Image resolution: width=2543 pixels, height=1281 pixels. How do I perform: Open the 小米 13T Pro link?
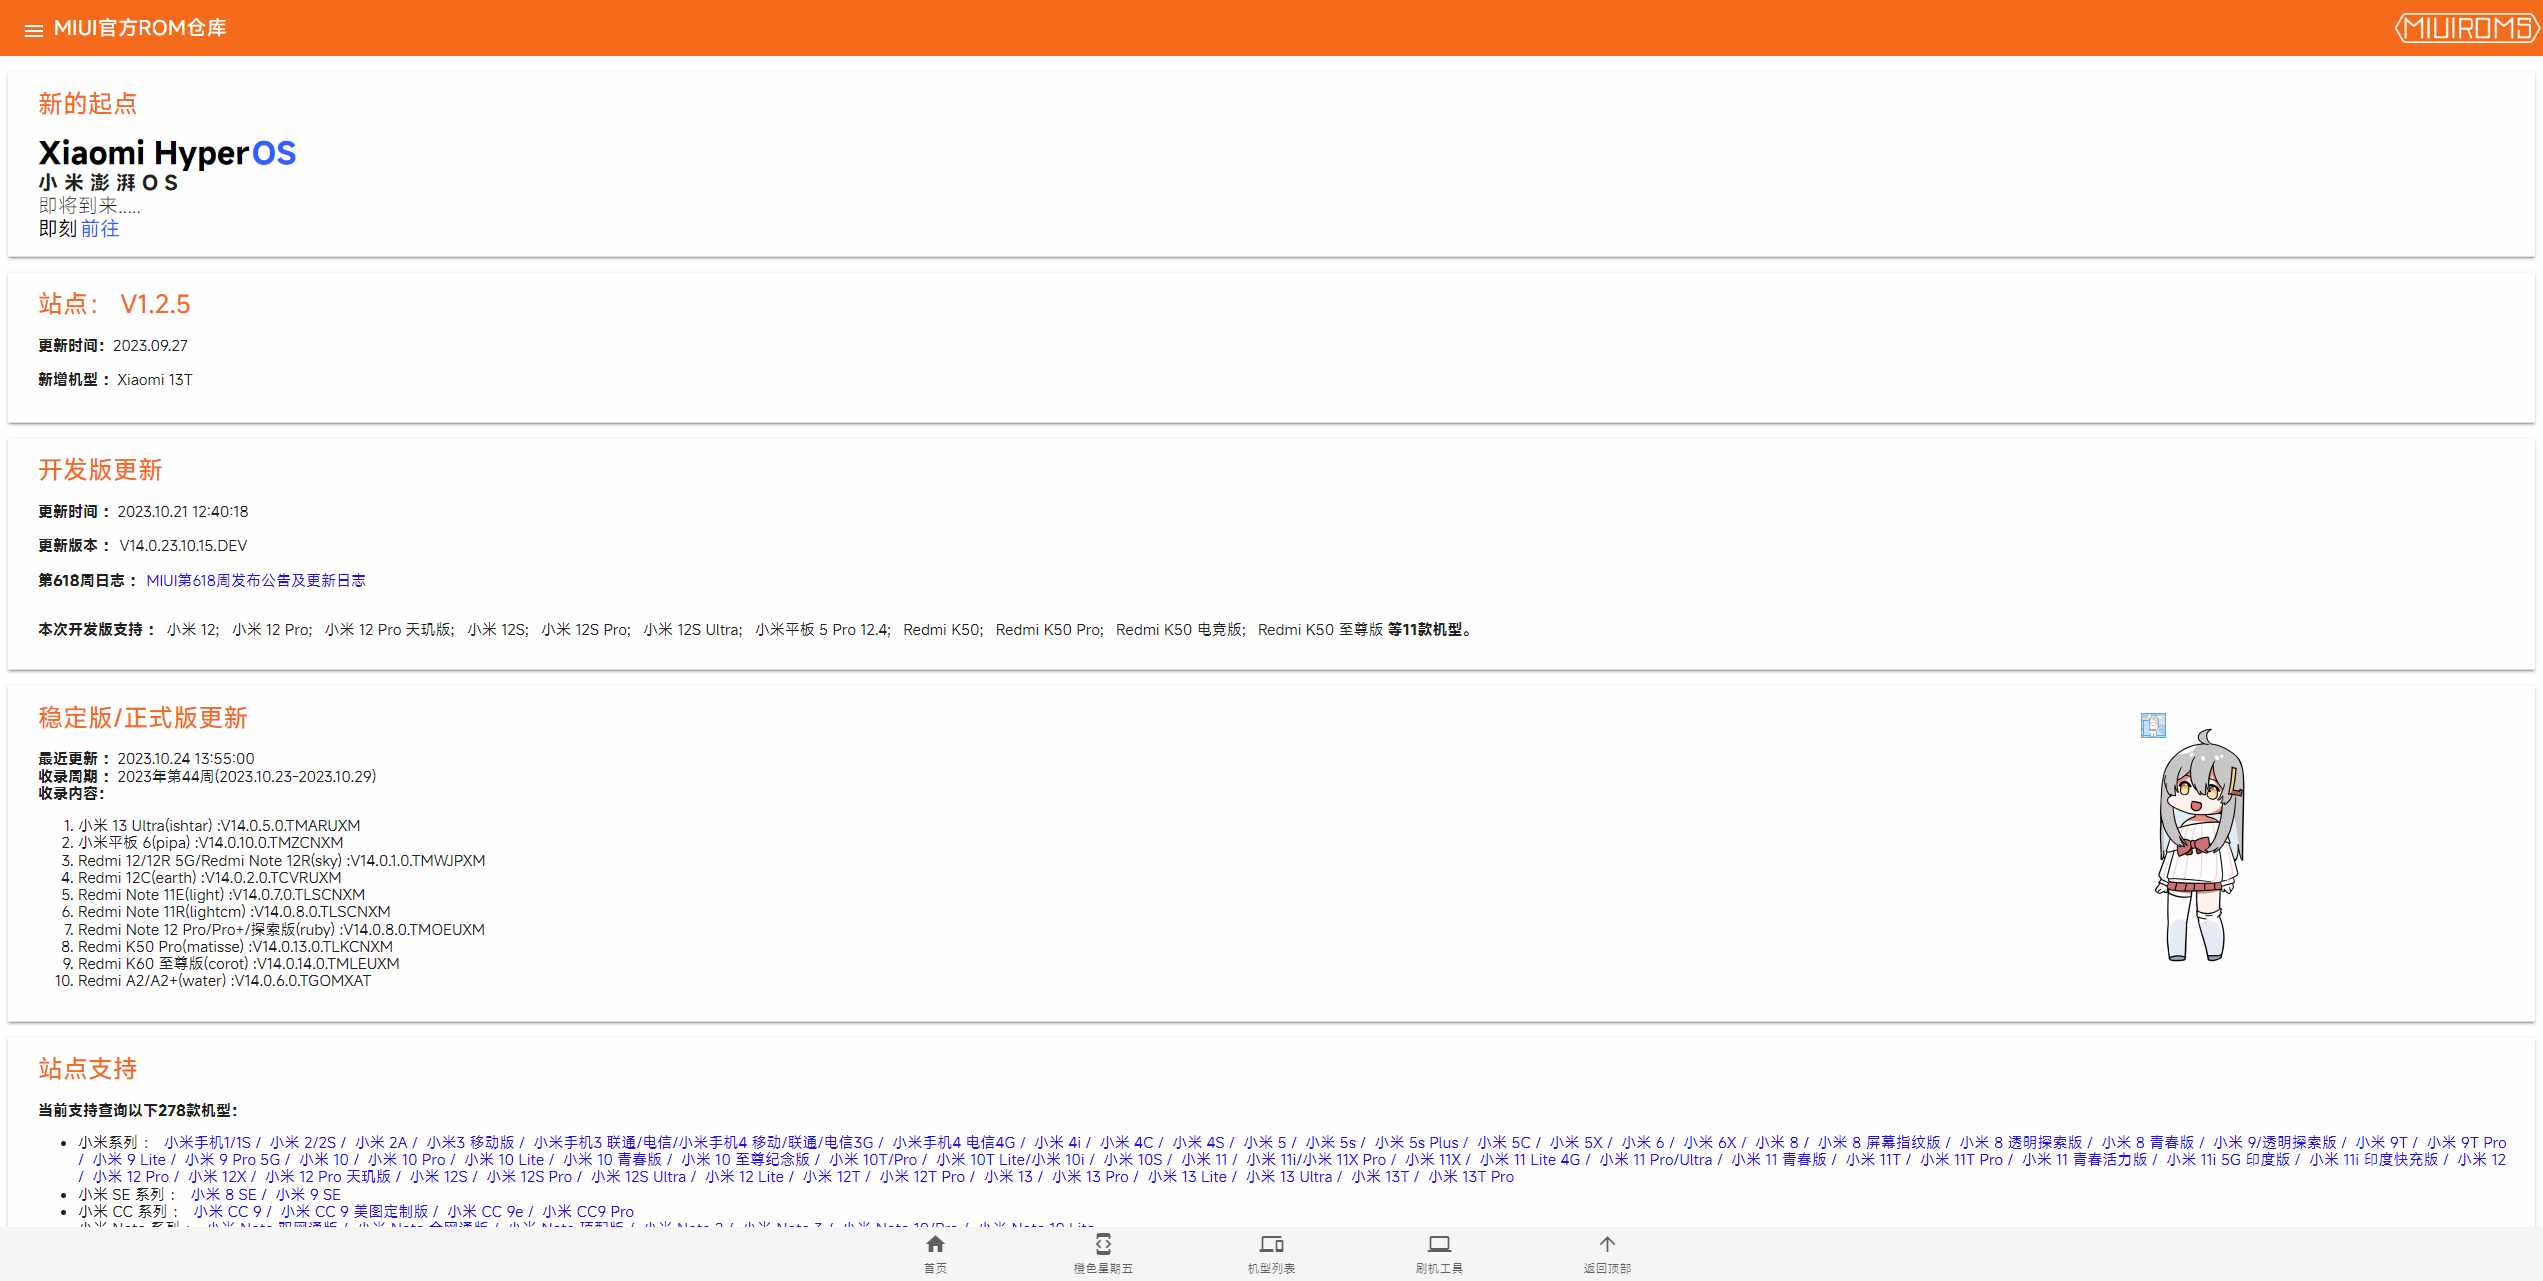tap(1470, 1177)
